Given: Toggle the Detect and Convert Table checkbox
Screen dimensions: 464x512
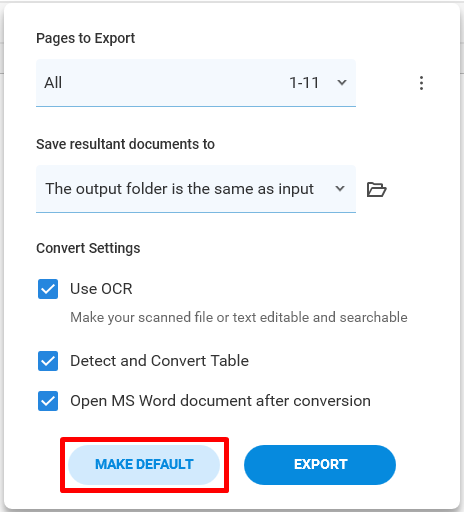Looking at the screenshot, I should pyautogui.click(x=48, y=361).
